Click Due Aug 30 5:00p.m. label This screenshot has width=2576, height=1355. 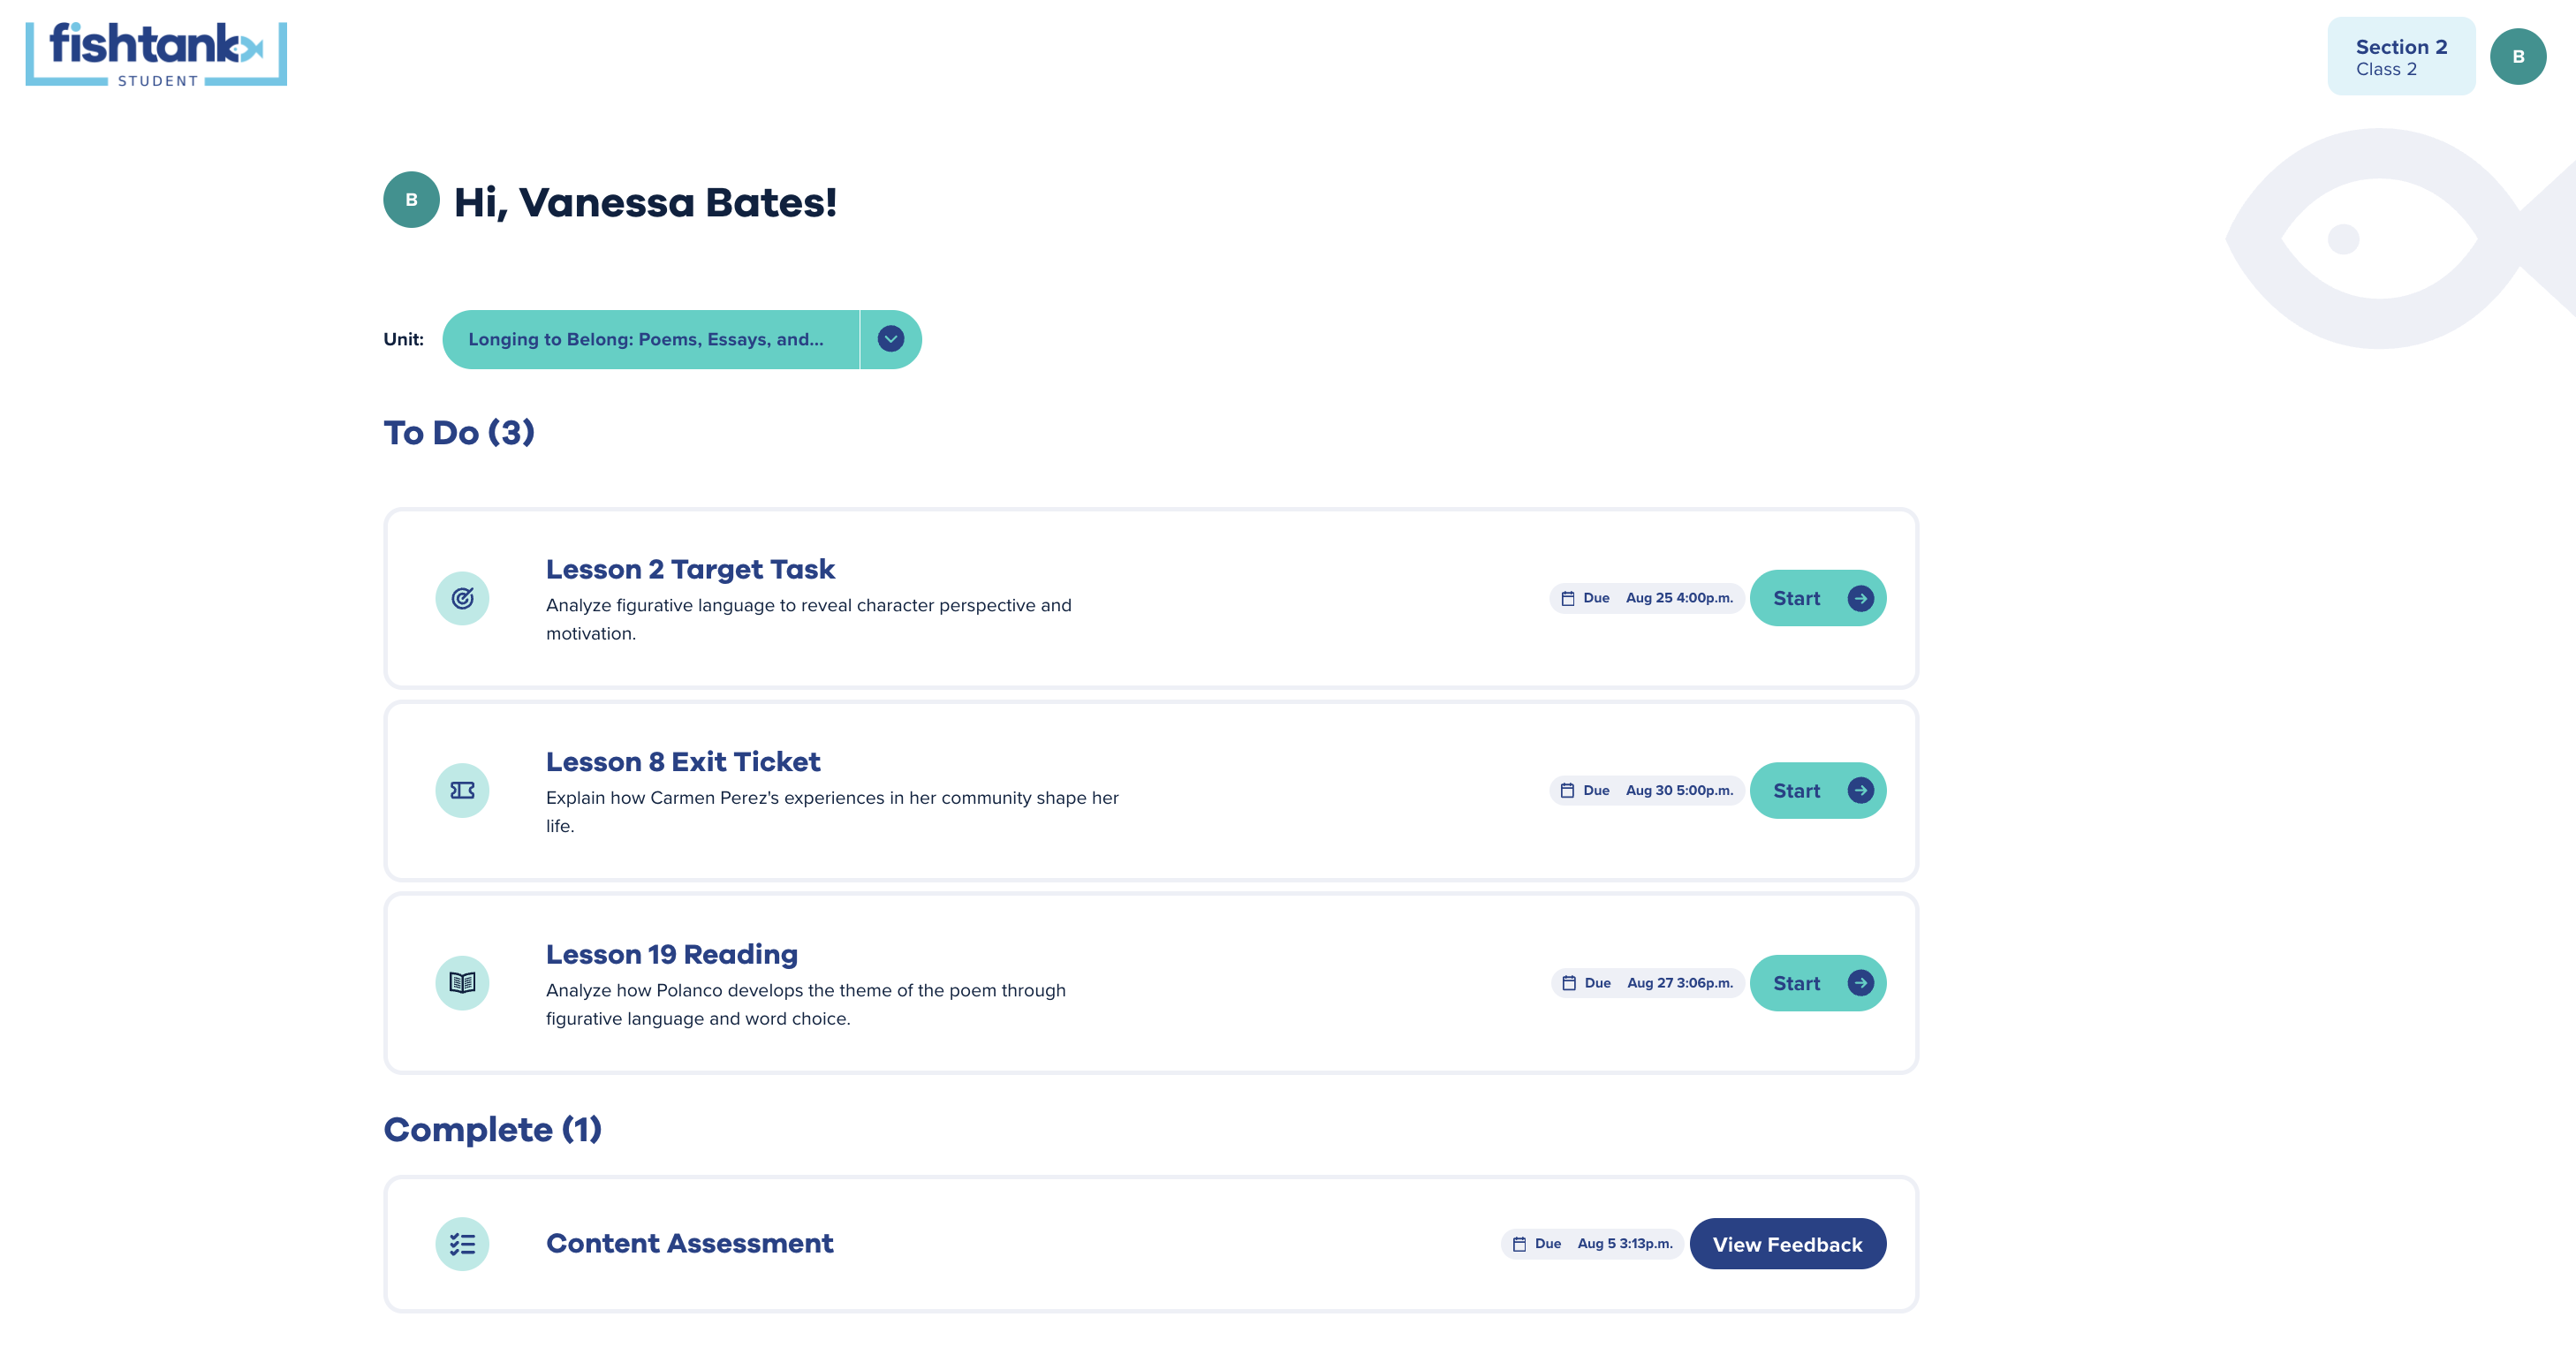1647,791
